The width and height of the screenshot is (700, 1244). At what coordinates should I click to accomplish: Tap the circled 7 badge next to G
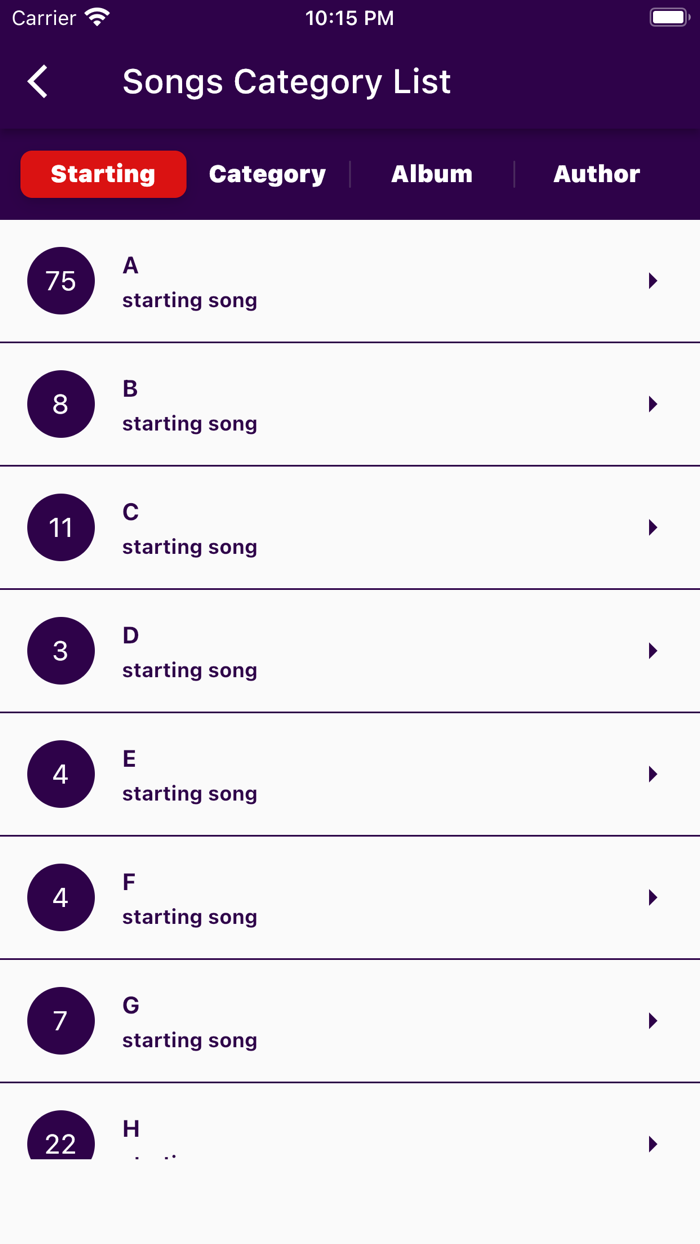pyautogui.click(x=60, y=1021)
